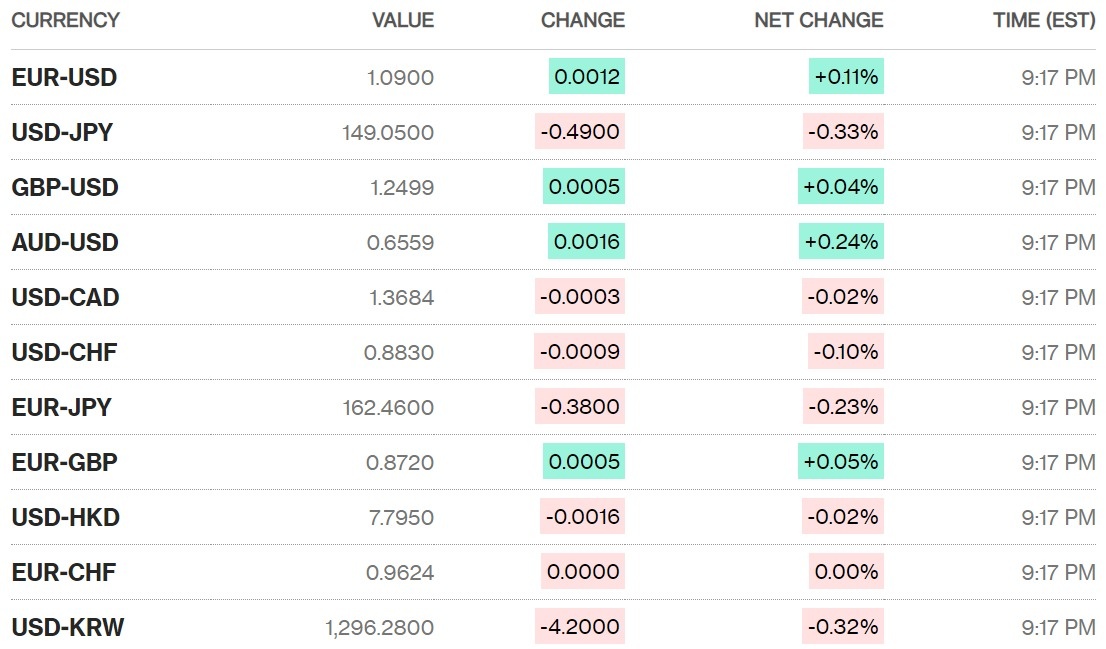Click the red -4.2000 change badge
The image size is (1106, 649).
pos(580,627)
